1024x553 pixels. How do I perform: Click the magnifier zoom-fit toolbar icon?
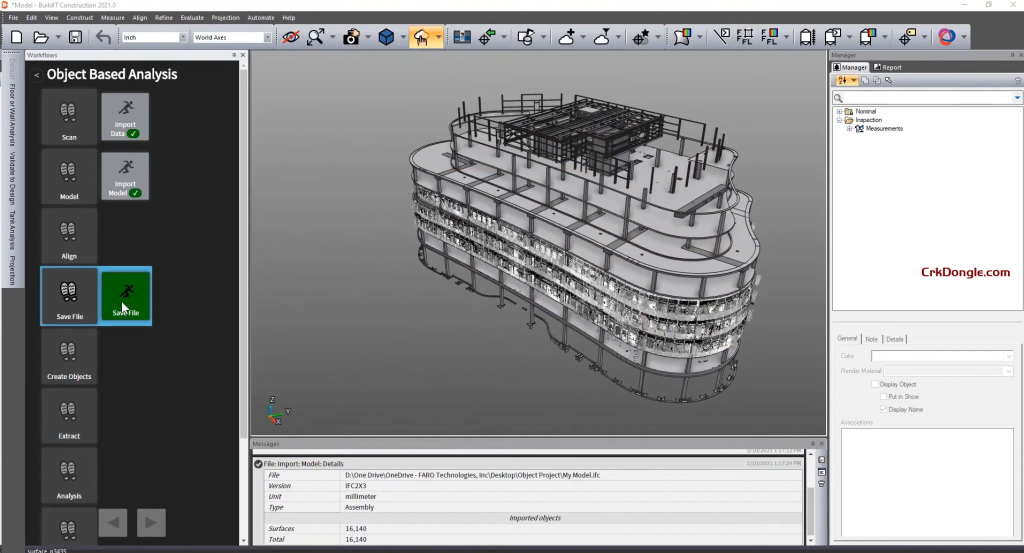coord(317,37)
